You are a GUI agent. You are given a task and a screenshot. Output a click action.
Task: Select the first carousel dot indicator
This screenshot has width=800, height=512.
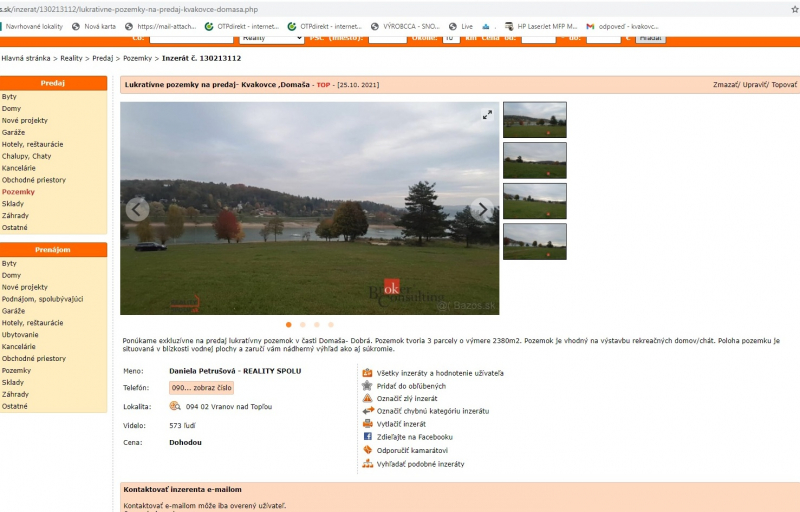289,325
